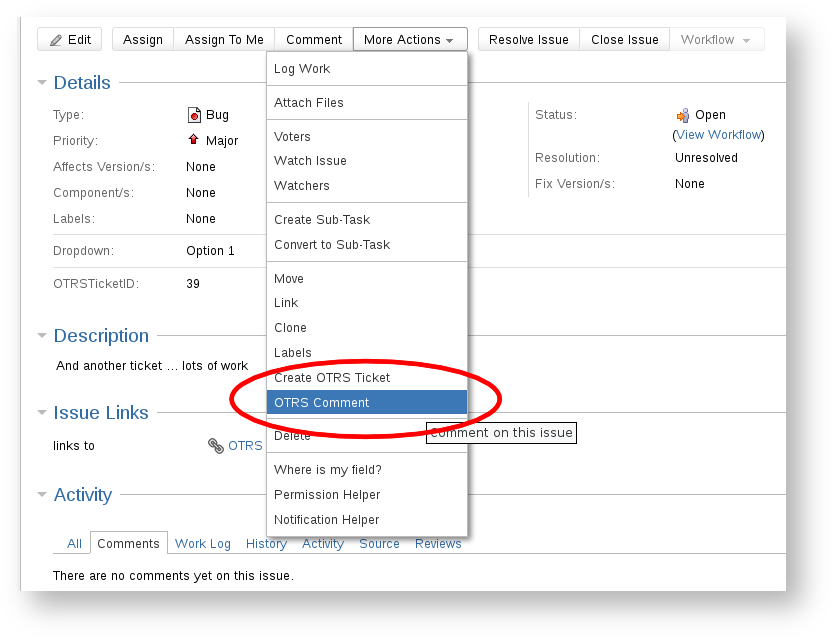Click the Open status icon
Viewport: 834px width, 639px height.
tap(683, 116)
